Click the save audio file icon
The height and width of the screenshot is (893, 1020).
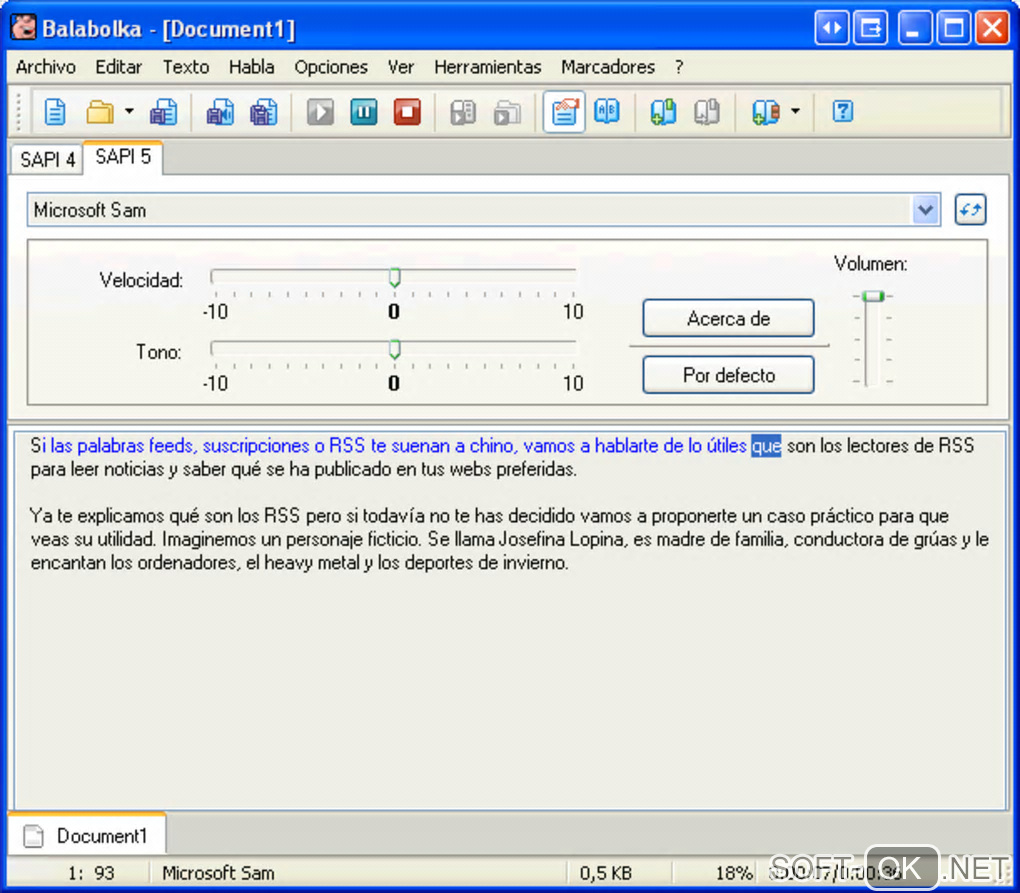pos(221,113)
